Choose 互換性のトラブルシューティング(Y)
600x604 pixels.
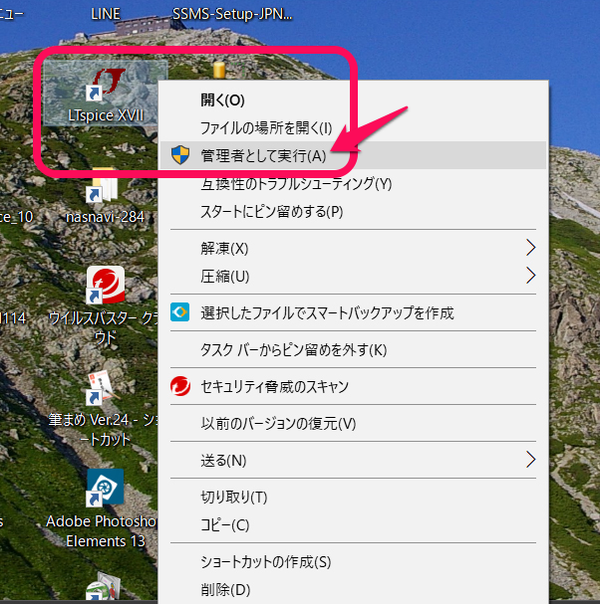(296, 183)
